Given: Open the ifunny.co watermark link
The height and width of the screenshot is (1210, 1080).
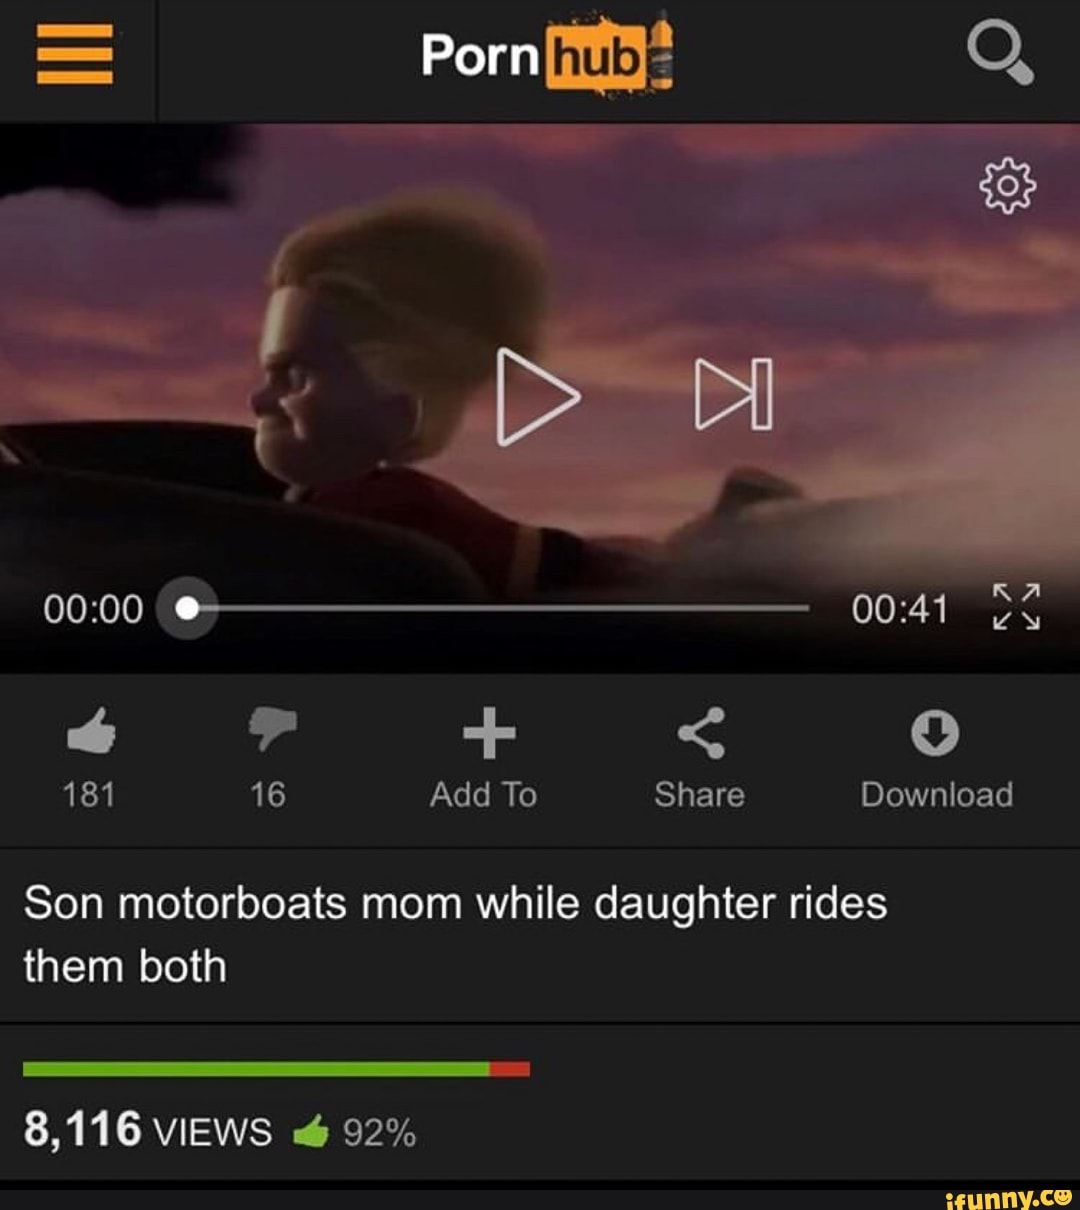Looking at the screenshot, I should click(x=1007, y=1196).
